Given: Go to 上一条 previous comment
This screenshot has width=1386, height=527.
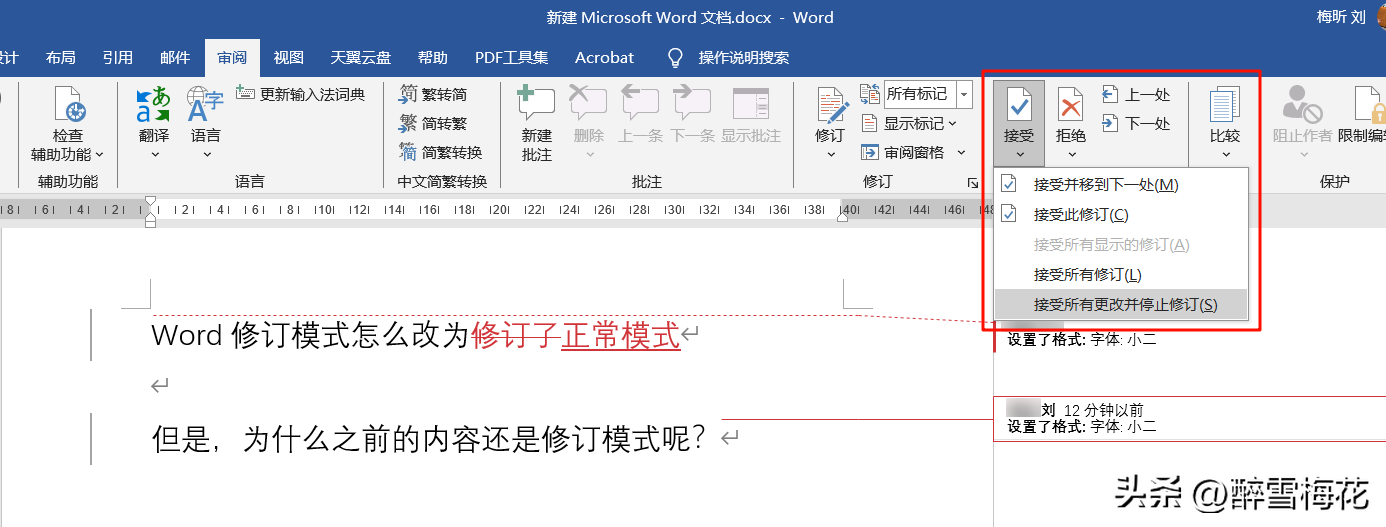Looking at the screenshot, I should pyautogui.click(x=640, y=105).
